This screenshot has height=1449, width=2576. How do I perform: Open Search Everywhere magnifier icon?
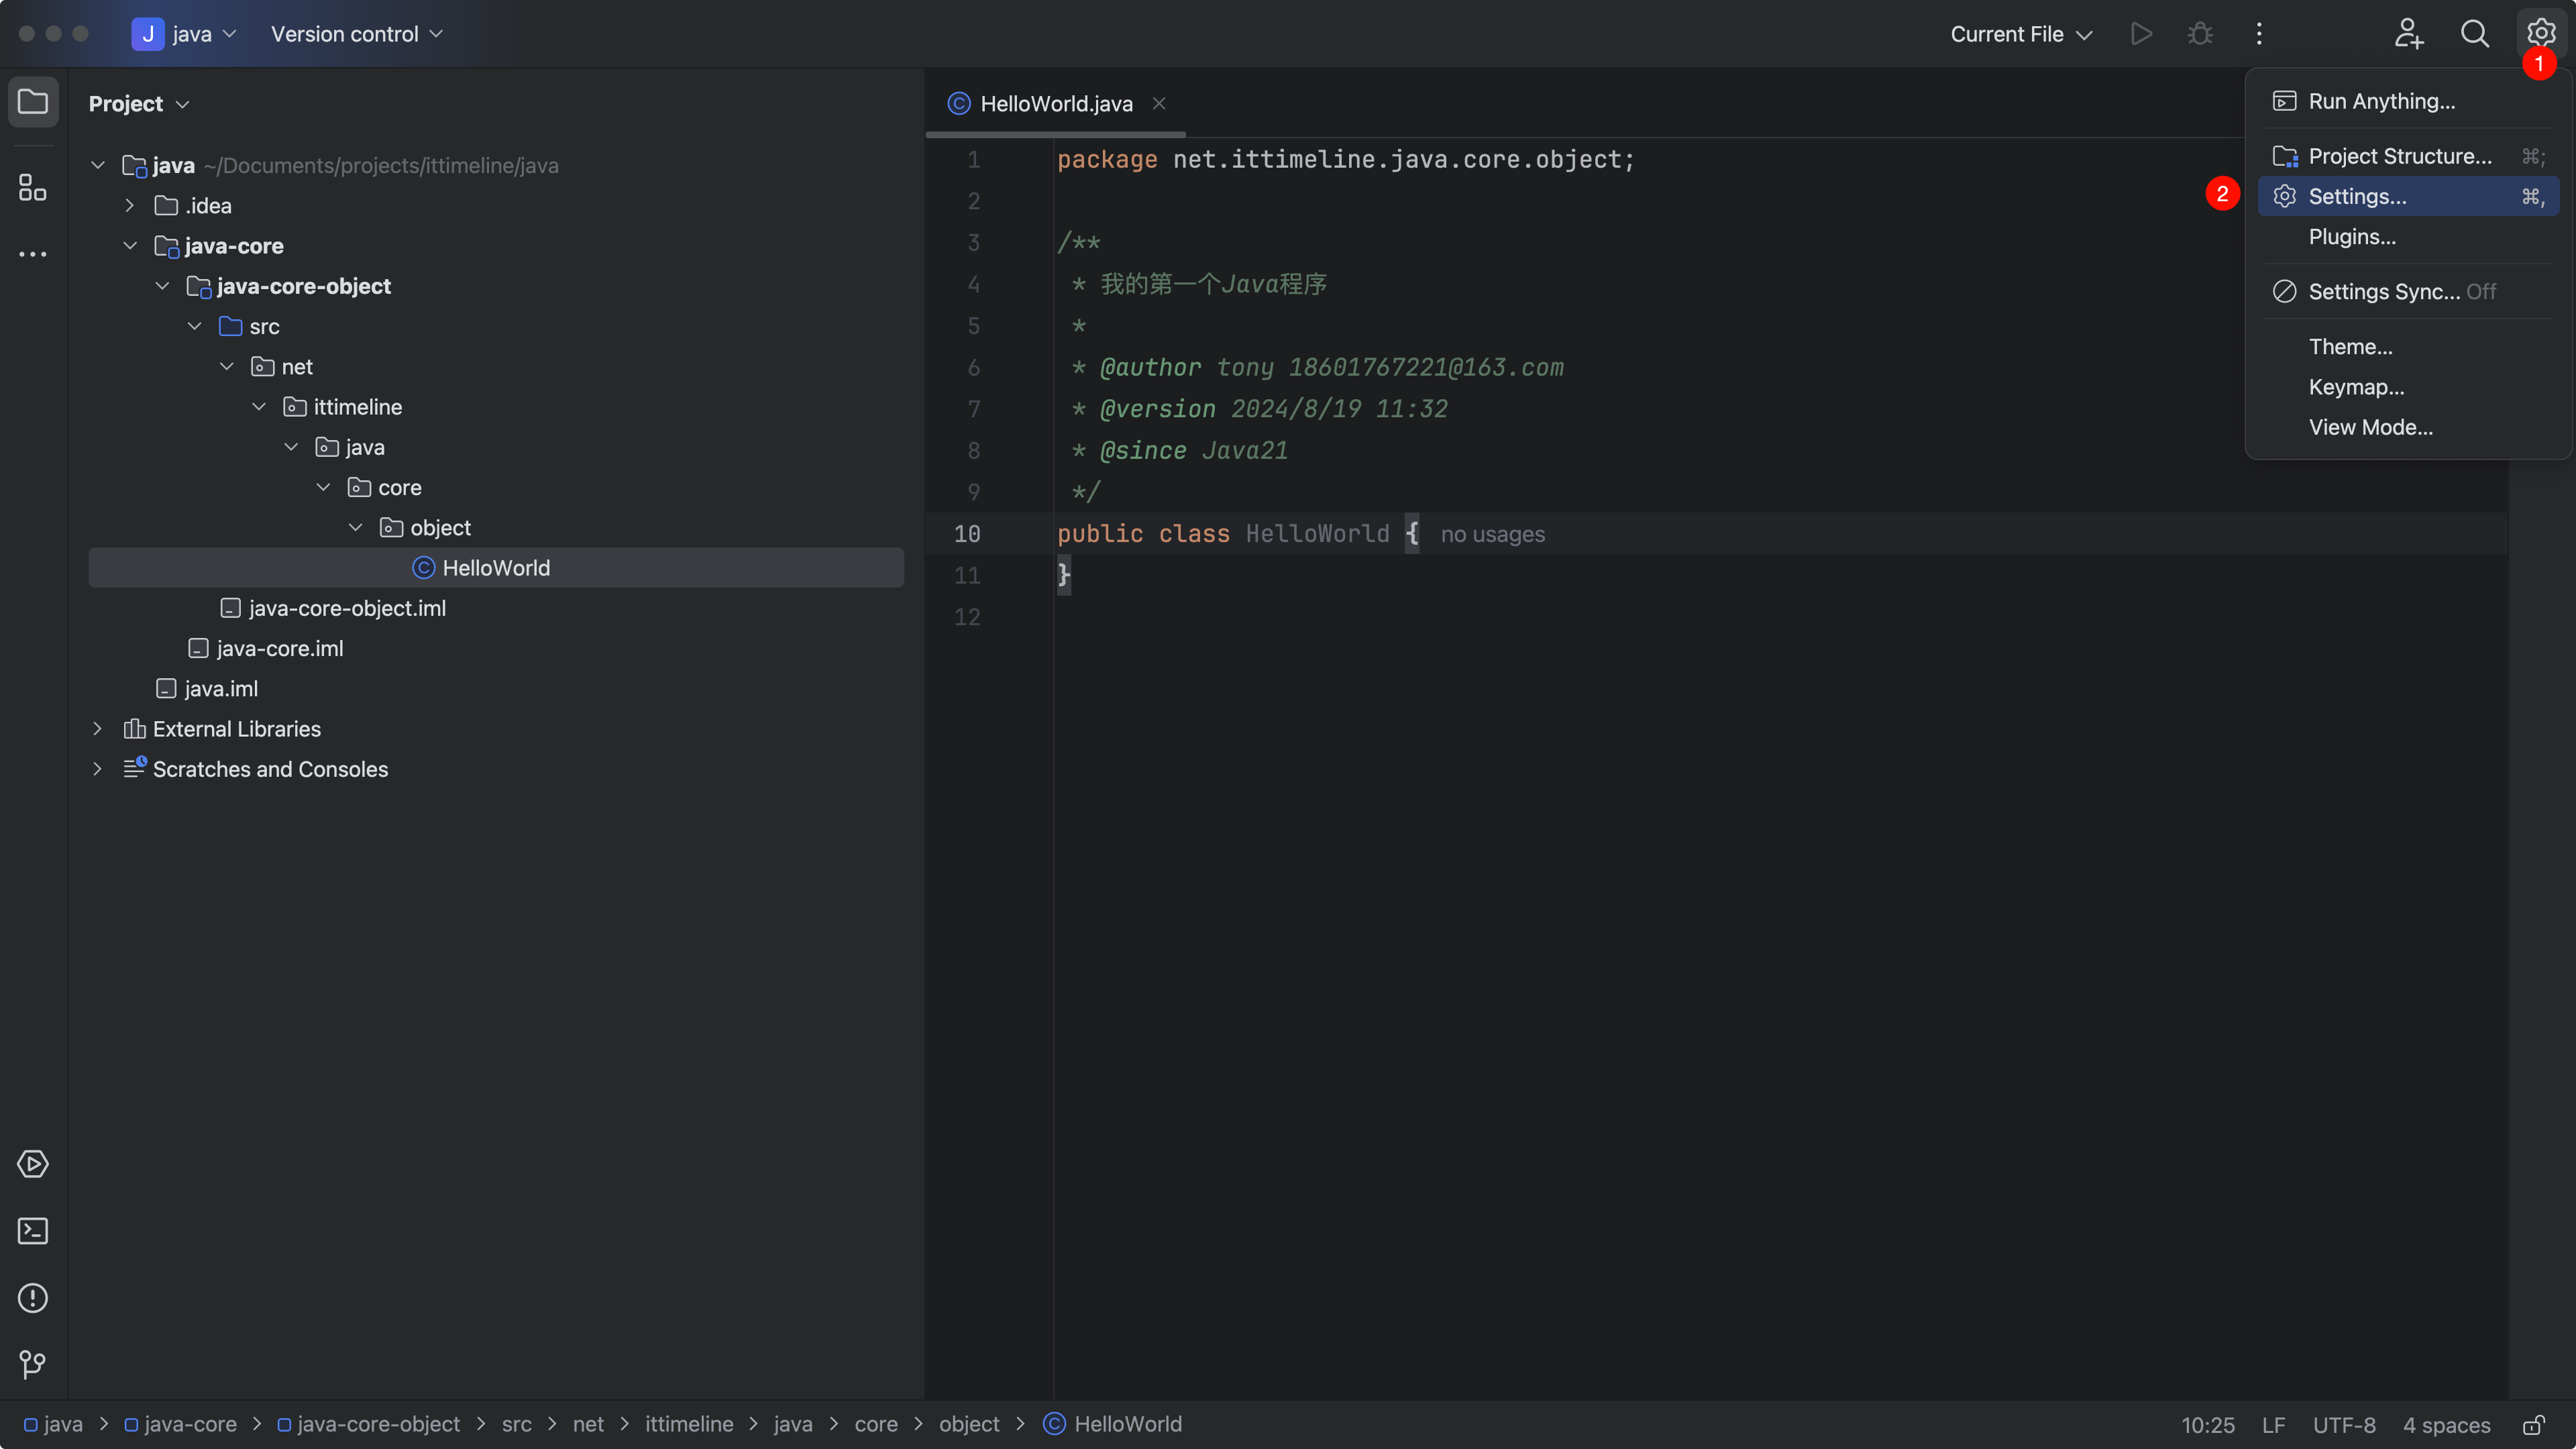pos(2474,34)
